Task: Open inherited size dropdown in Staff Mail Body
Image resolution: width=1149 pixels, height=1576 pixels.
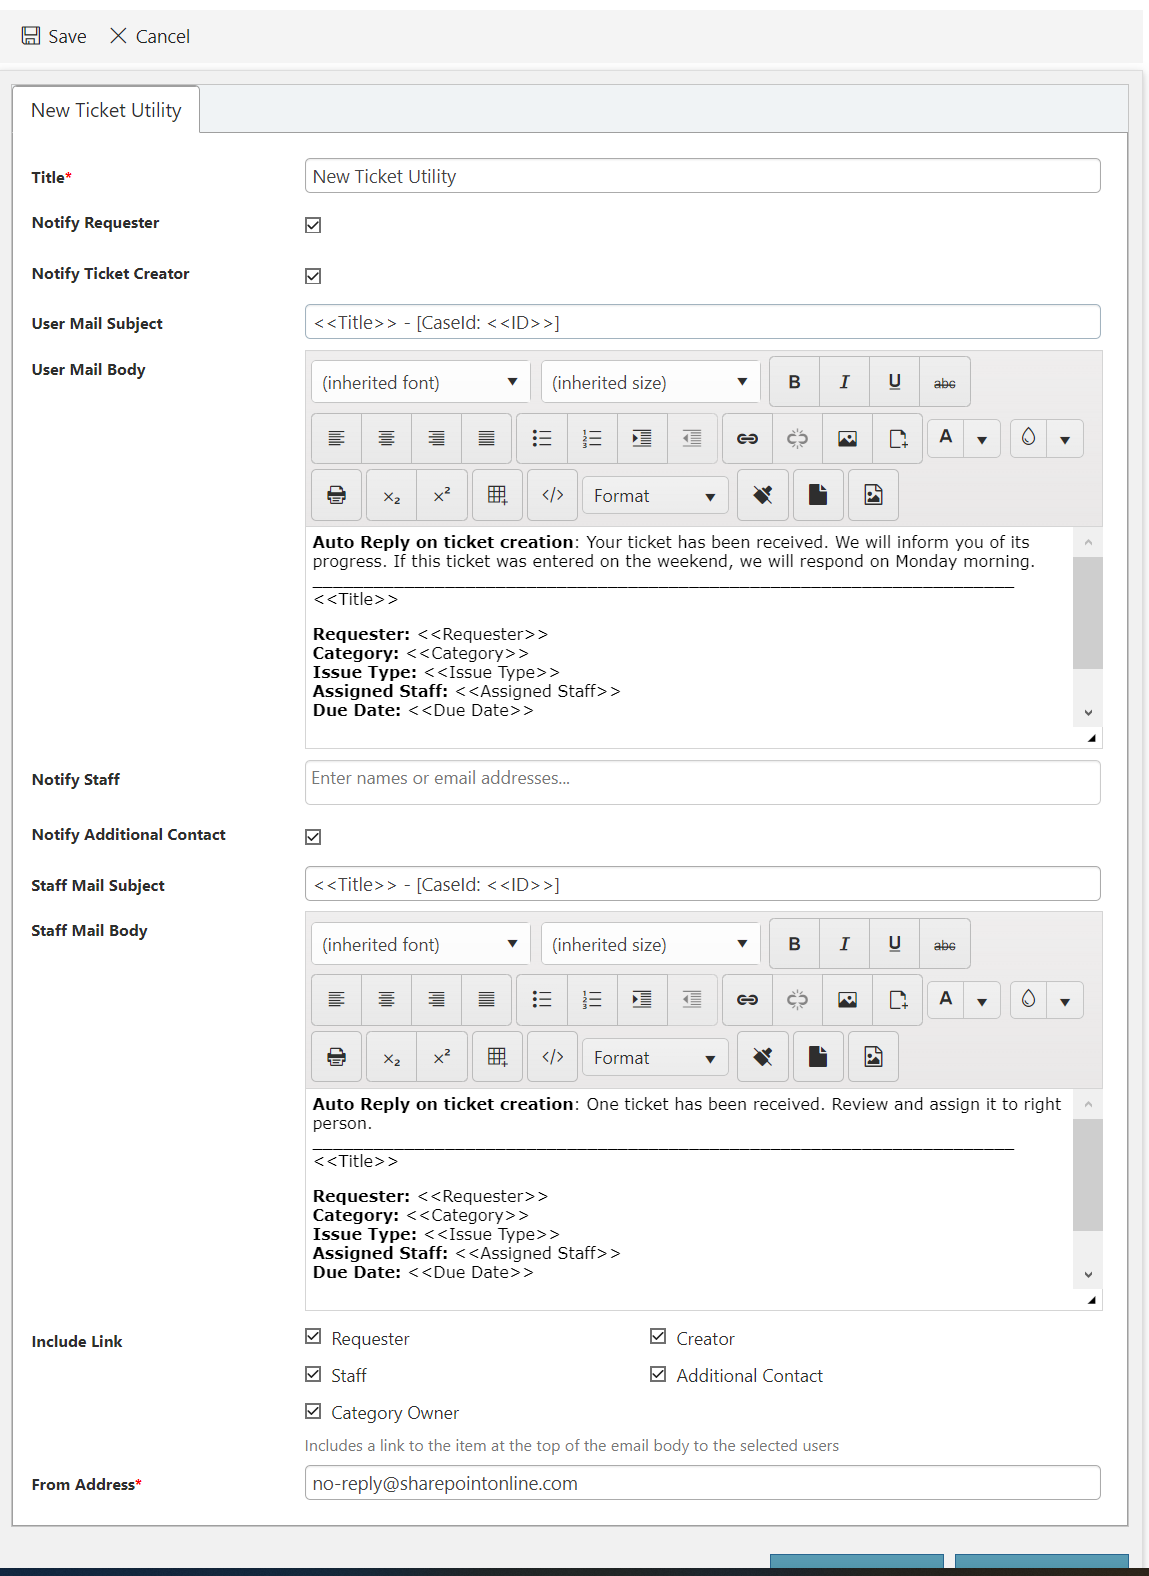Action: pos(650,945)
